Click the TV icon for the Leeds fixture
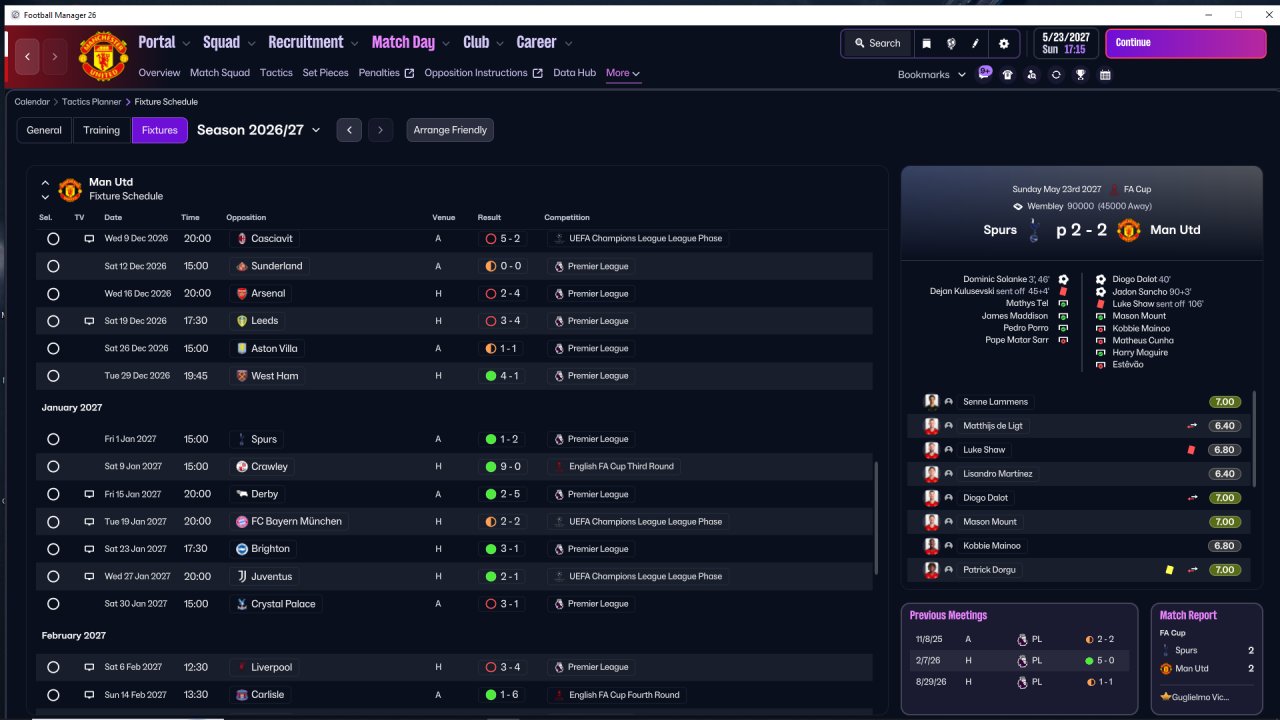 (x=89, y=321)
